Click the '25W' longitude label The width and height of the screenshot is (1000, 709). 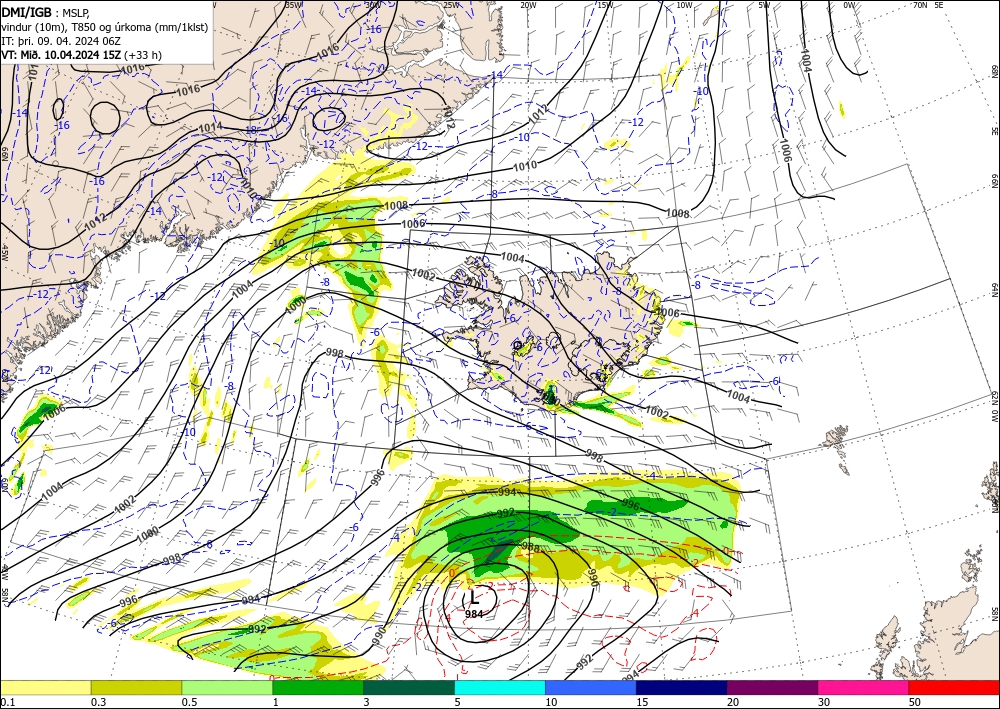point(451,5)
